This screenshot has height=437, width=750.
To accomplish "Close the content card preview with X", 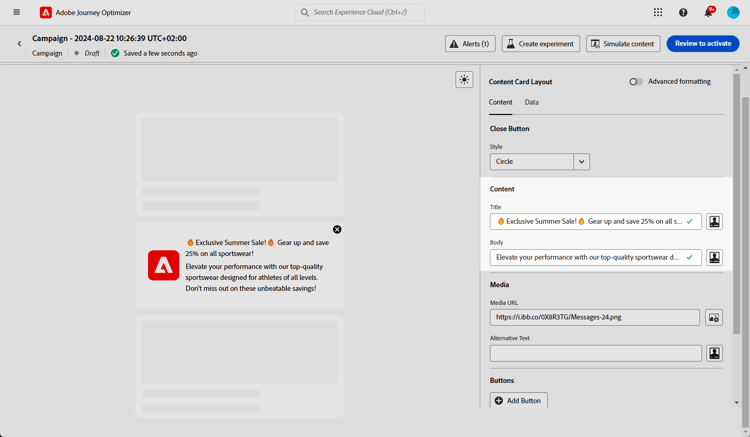I will coord(337,229).
